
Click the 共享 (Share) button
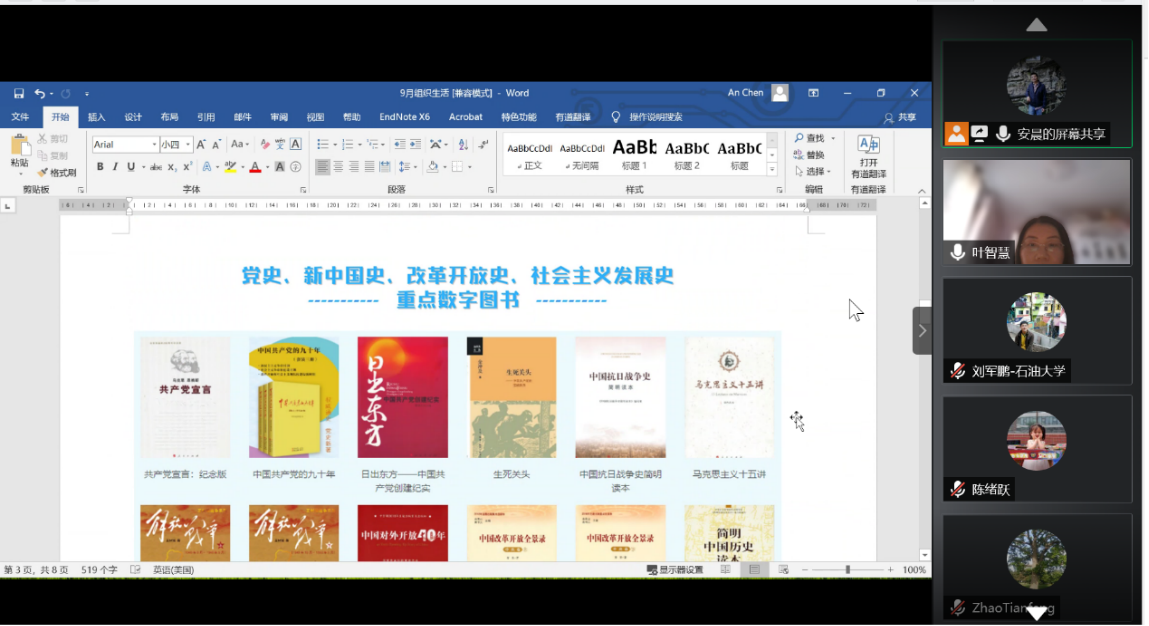pyautogui.click(x=900, y=117)
